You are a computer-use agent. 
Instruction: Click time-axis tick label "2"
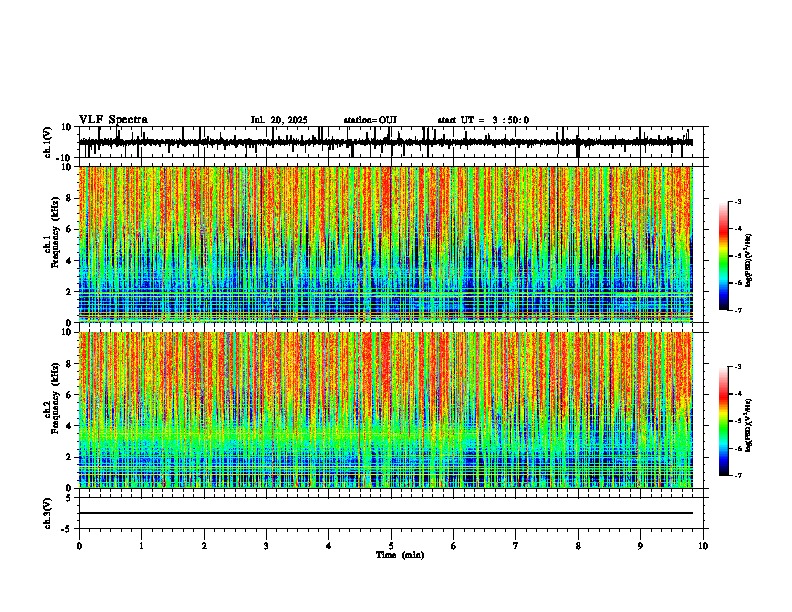click(204, 546)
